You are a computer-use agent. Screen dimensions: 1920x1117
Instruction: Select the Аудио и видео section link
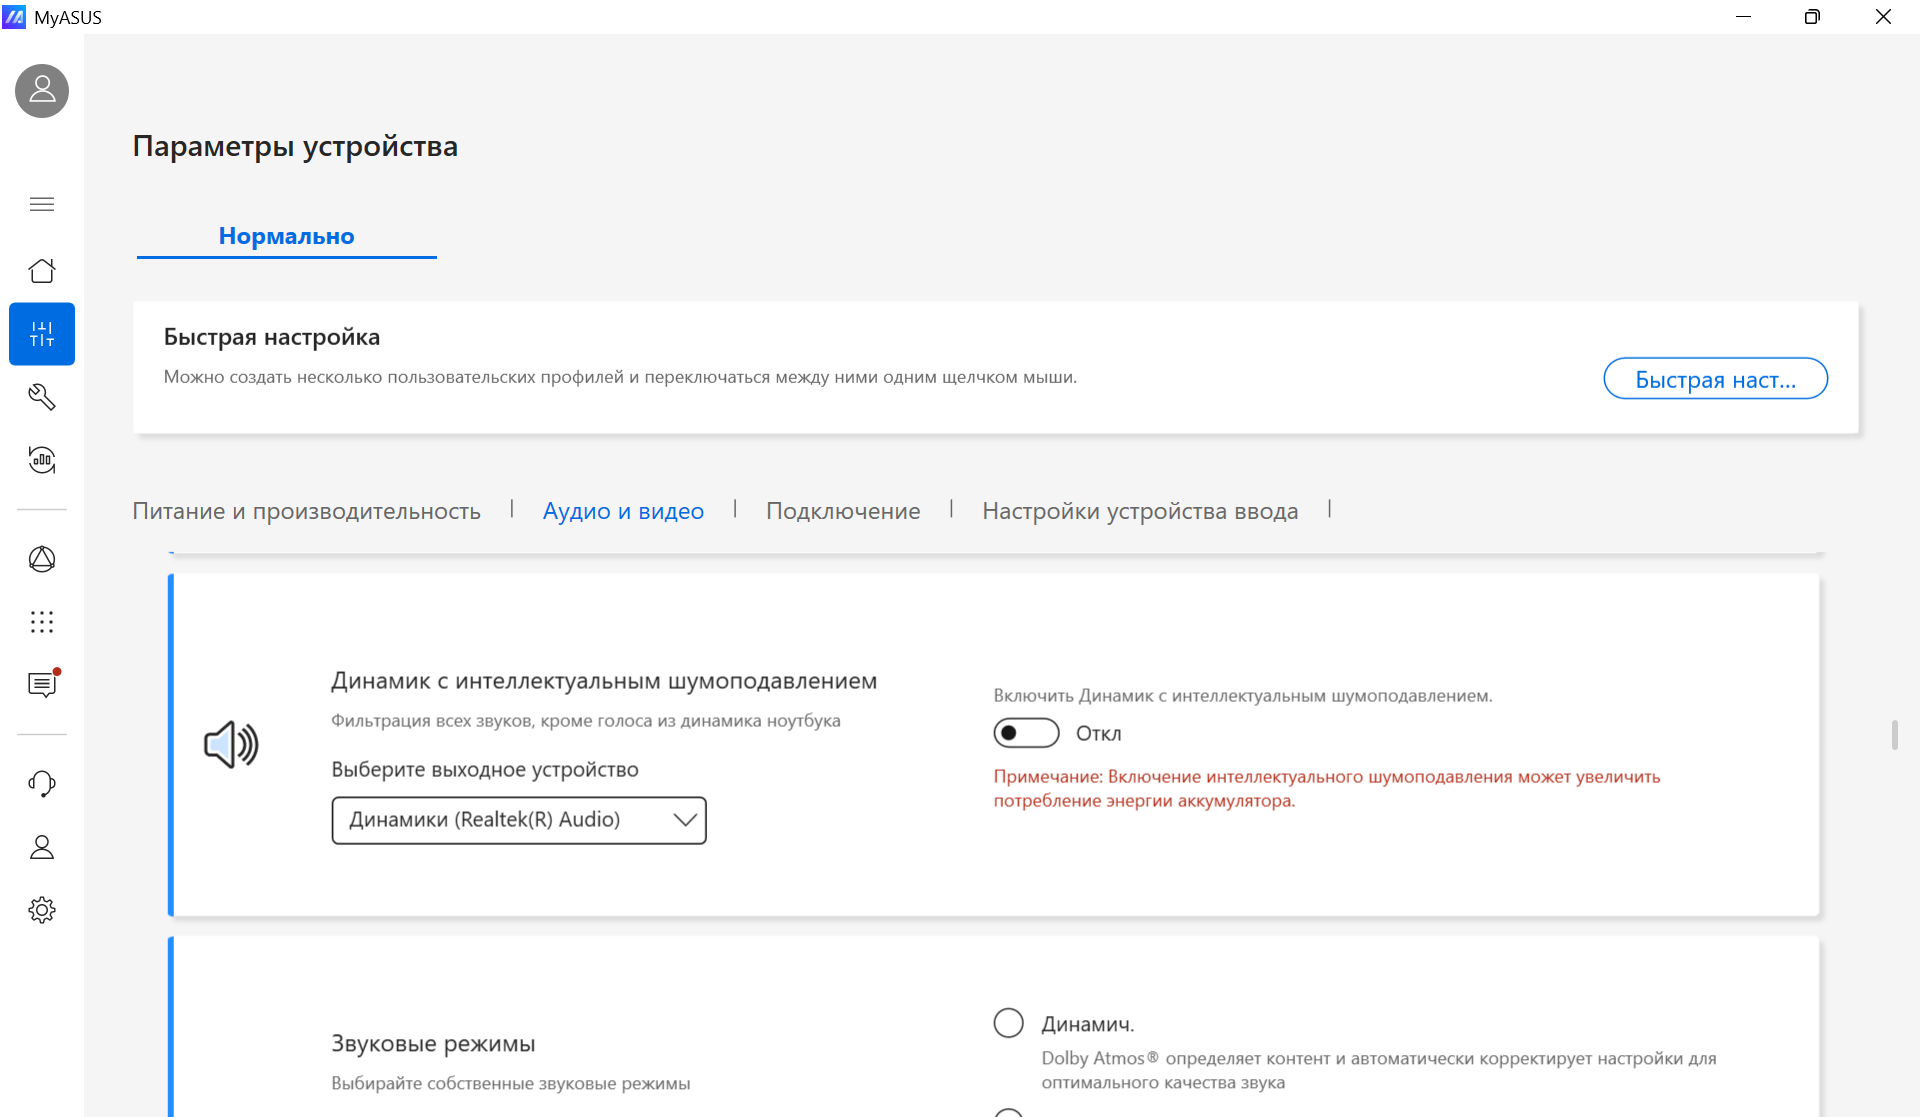click(x=623, y=511)
